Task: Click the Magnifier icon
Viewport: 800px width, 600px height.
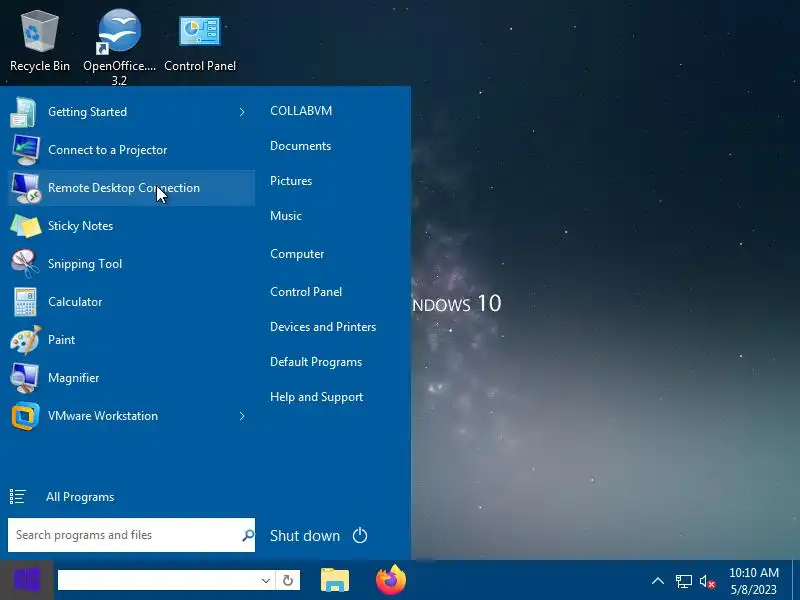Action: (x=25, y=378)
